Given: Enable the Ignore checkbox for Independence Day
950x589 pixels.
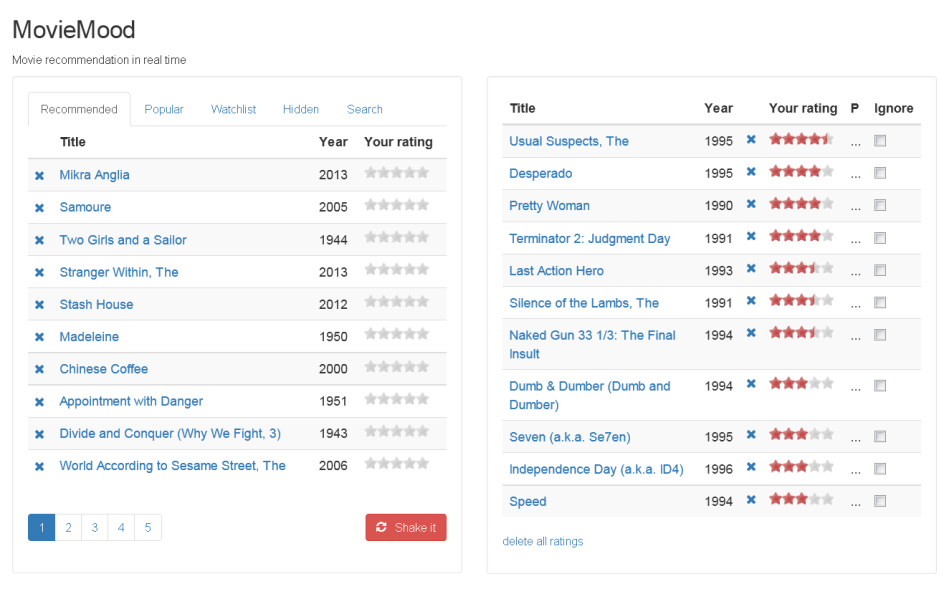Looking at the screenshot, I should point(880,468).
